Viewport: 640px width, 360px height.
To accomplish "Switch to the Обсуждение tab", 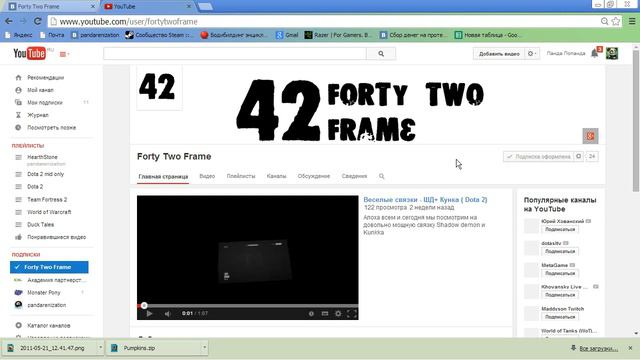I will click(x=313, y=176).
